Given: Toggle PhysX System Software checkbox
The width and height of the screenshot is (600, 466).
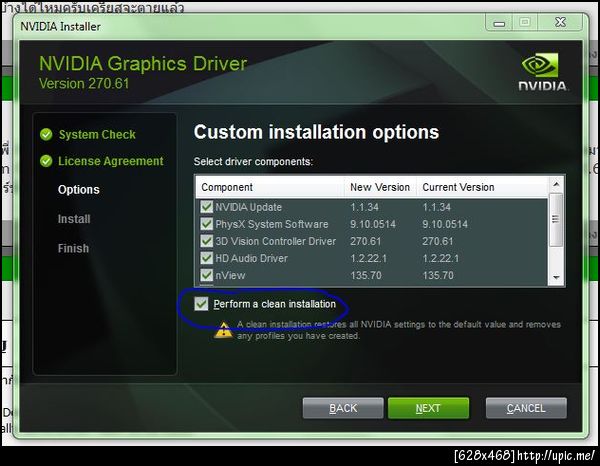Looking at the screenshot, I should pyautogui.click(x=207, y=224).
